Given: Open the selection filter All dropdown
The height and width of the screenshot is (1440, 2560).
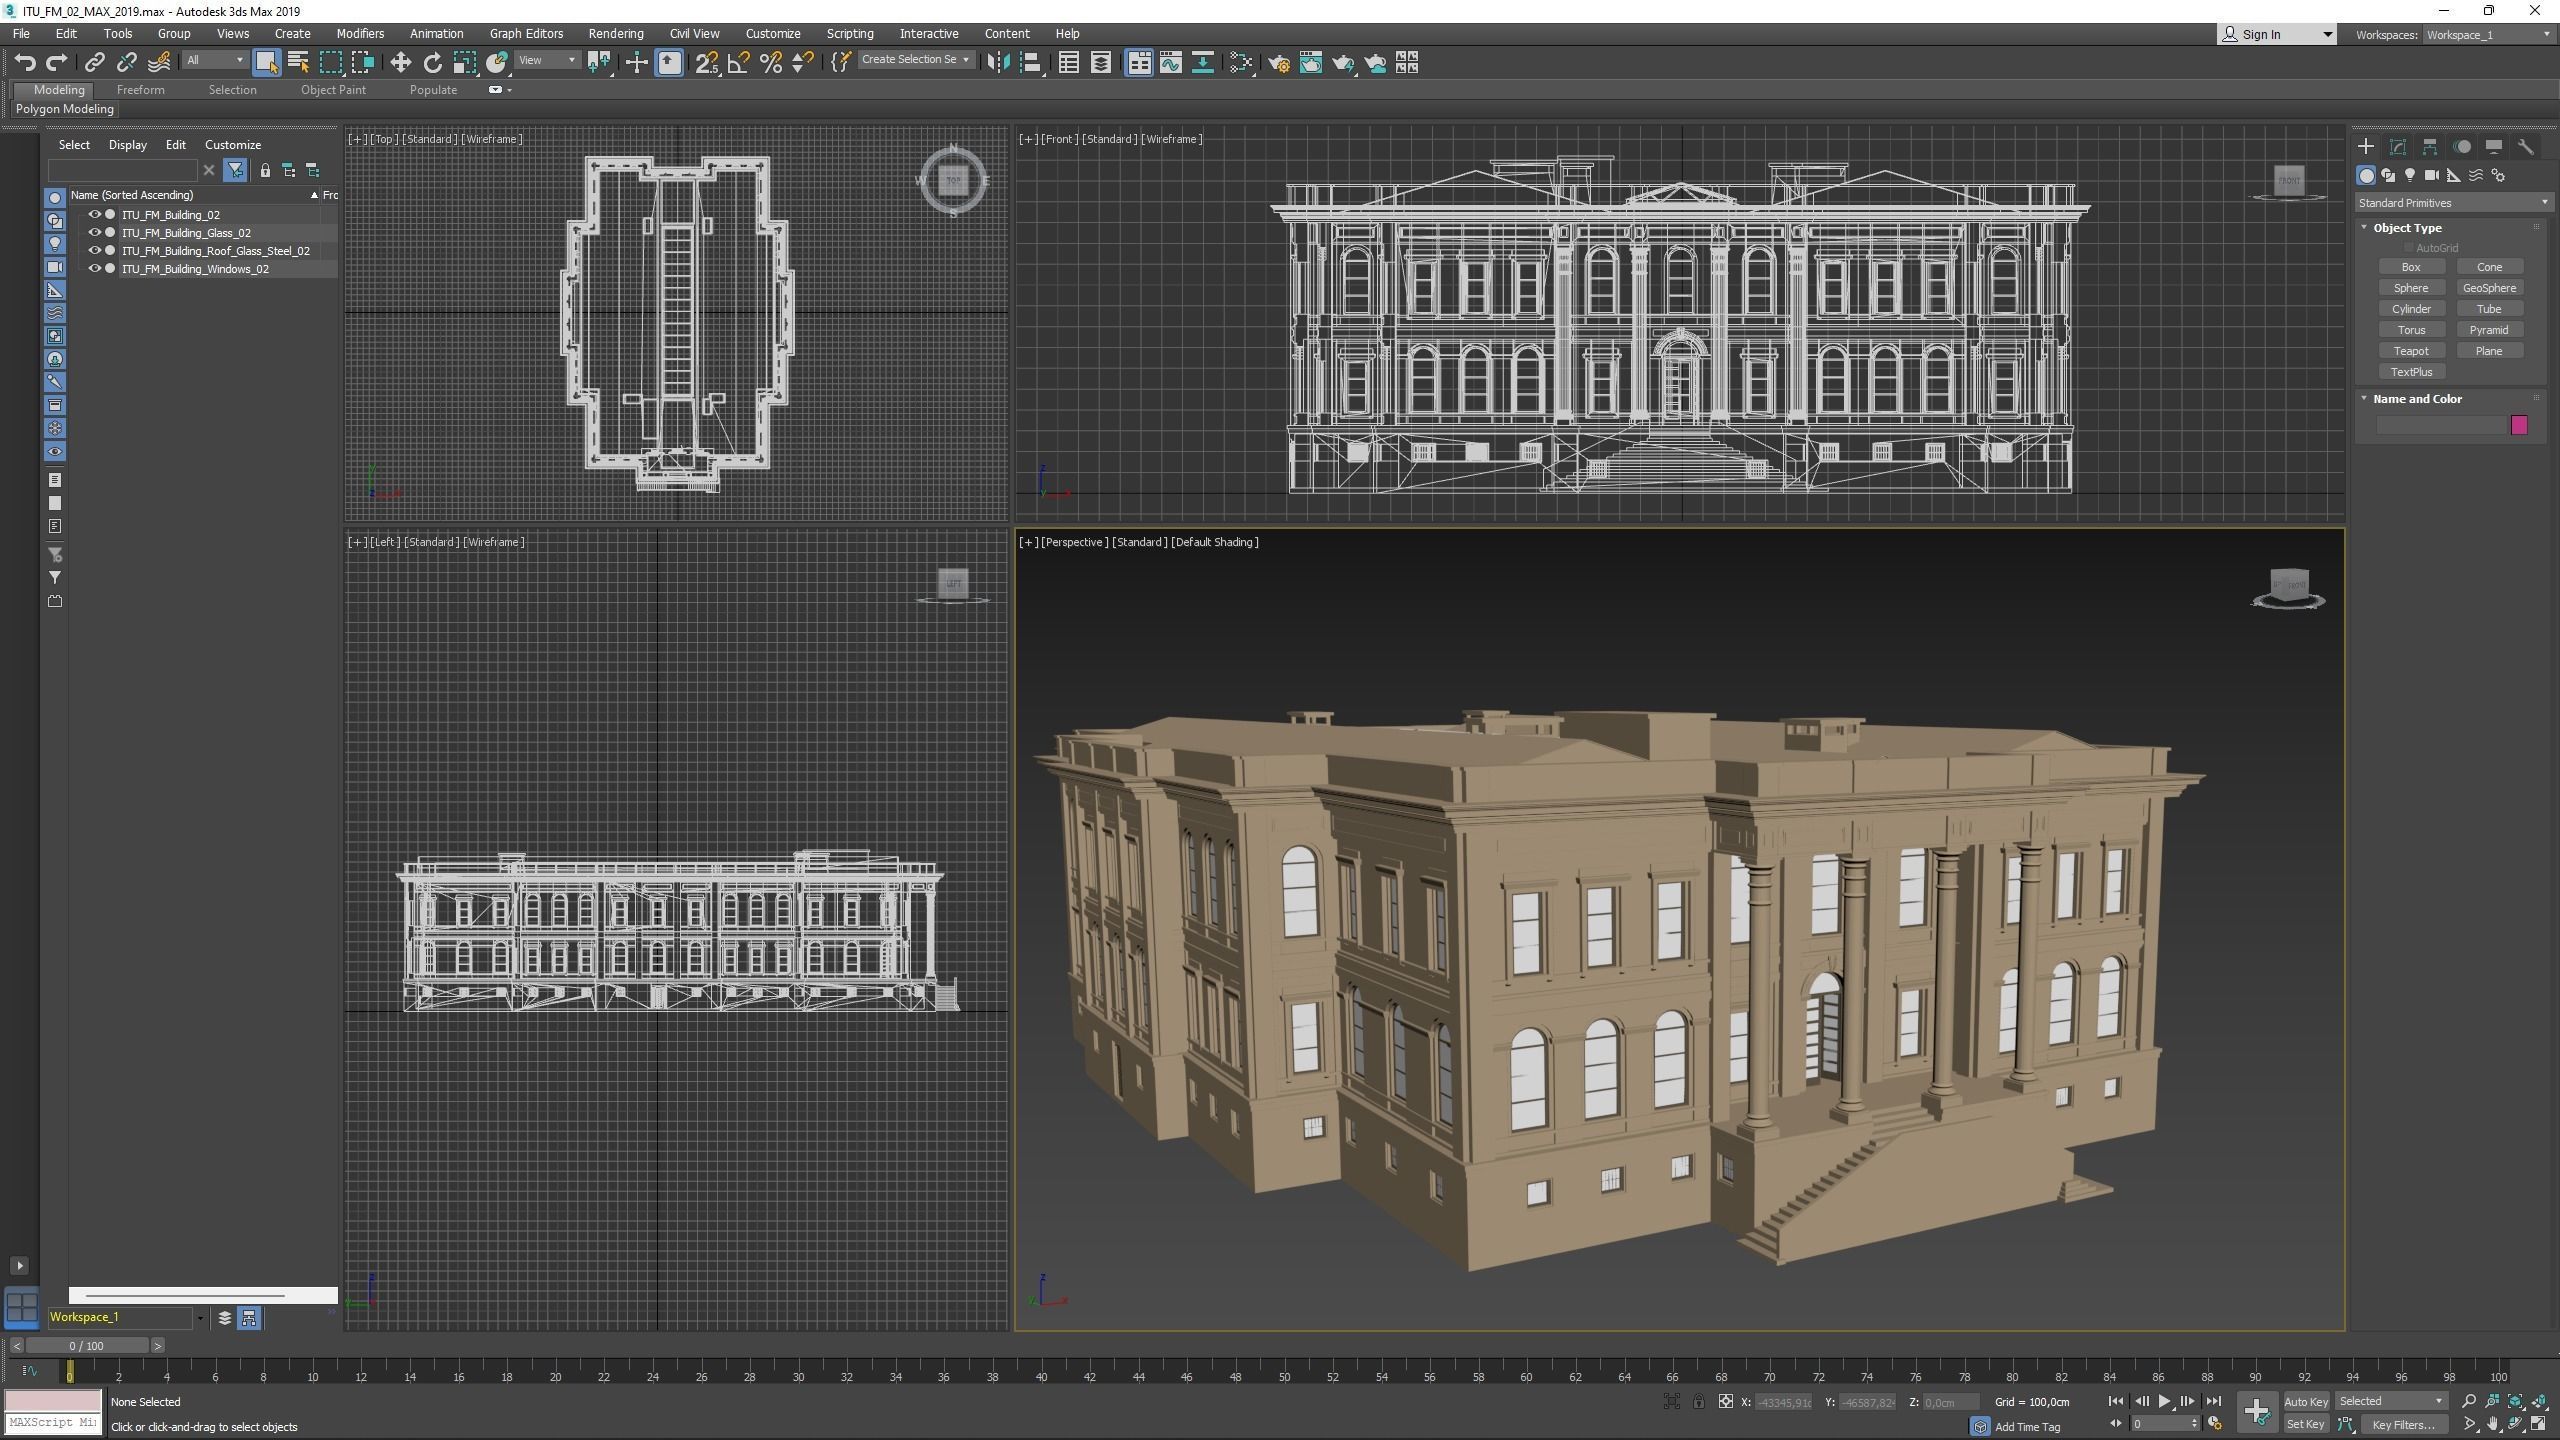Looking at the screenshot, I should point(215,61).
